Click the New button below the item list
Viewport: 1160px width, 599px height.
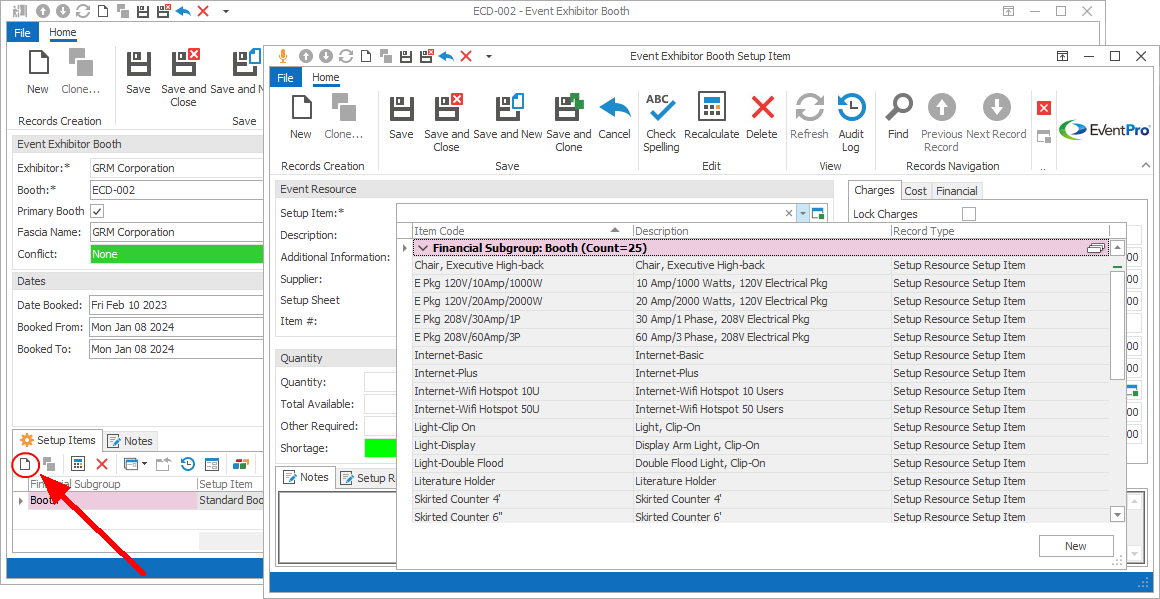[1076, 546]
